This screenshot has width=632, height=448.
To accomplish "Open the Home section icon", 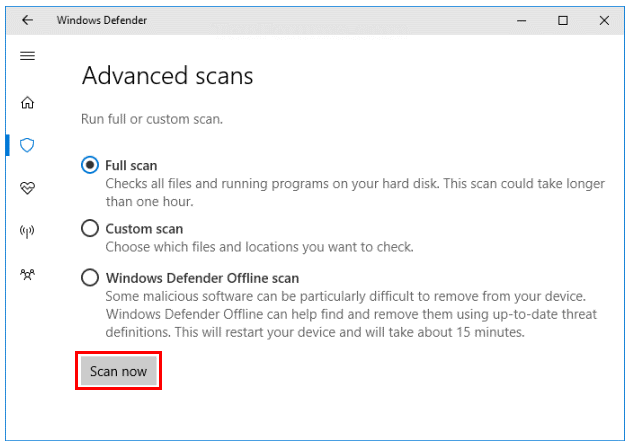I will click(27, 103).
